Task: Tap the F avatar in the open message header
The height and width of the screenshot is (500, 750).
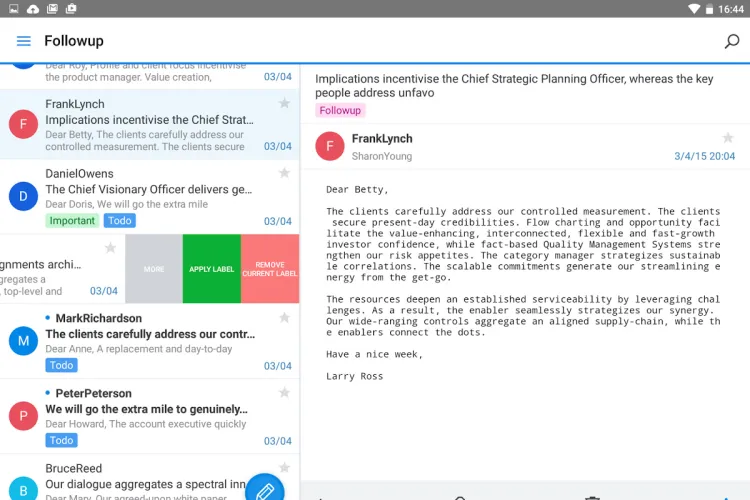Action: click(330, 147)
